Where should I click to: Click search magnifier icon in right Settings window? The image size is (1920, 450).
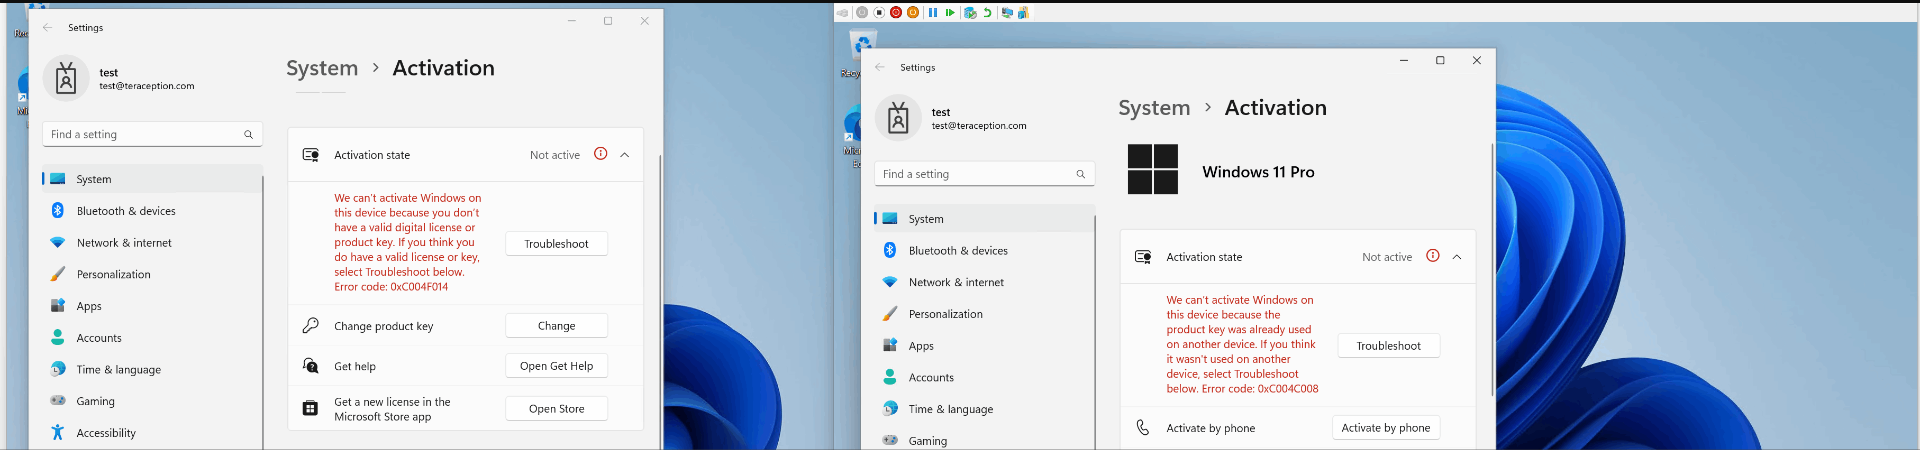coord(1080,174)
